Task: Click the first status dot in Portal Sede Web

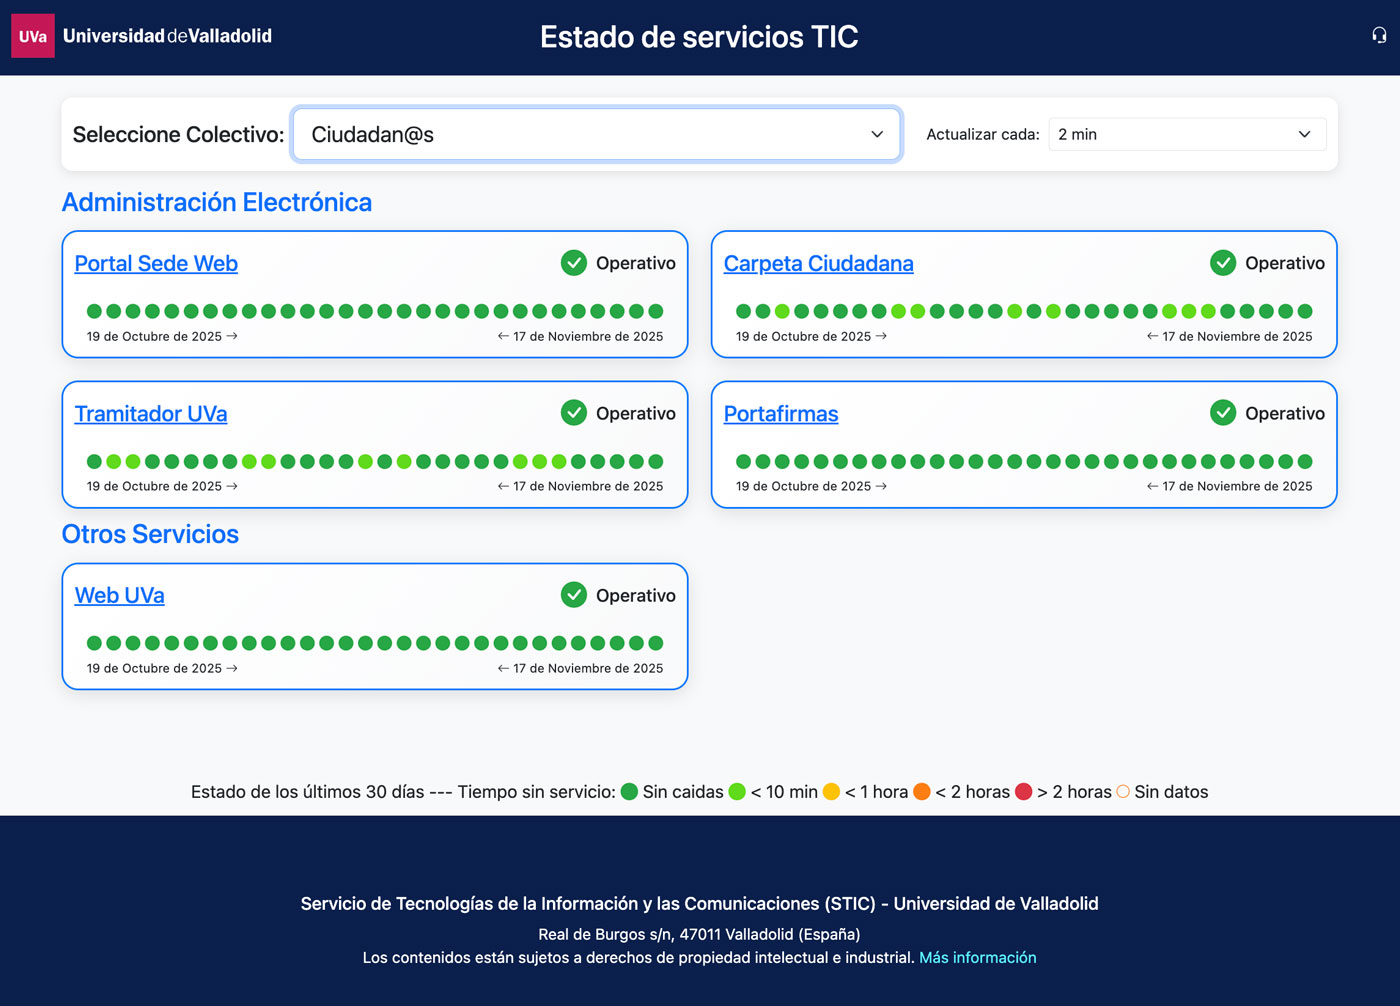Action: (x=94, y=311)
